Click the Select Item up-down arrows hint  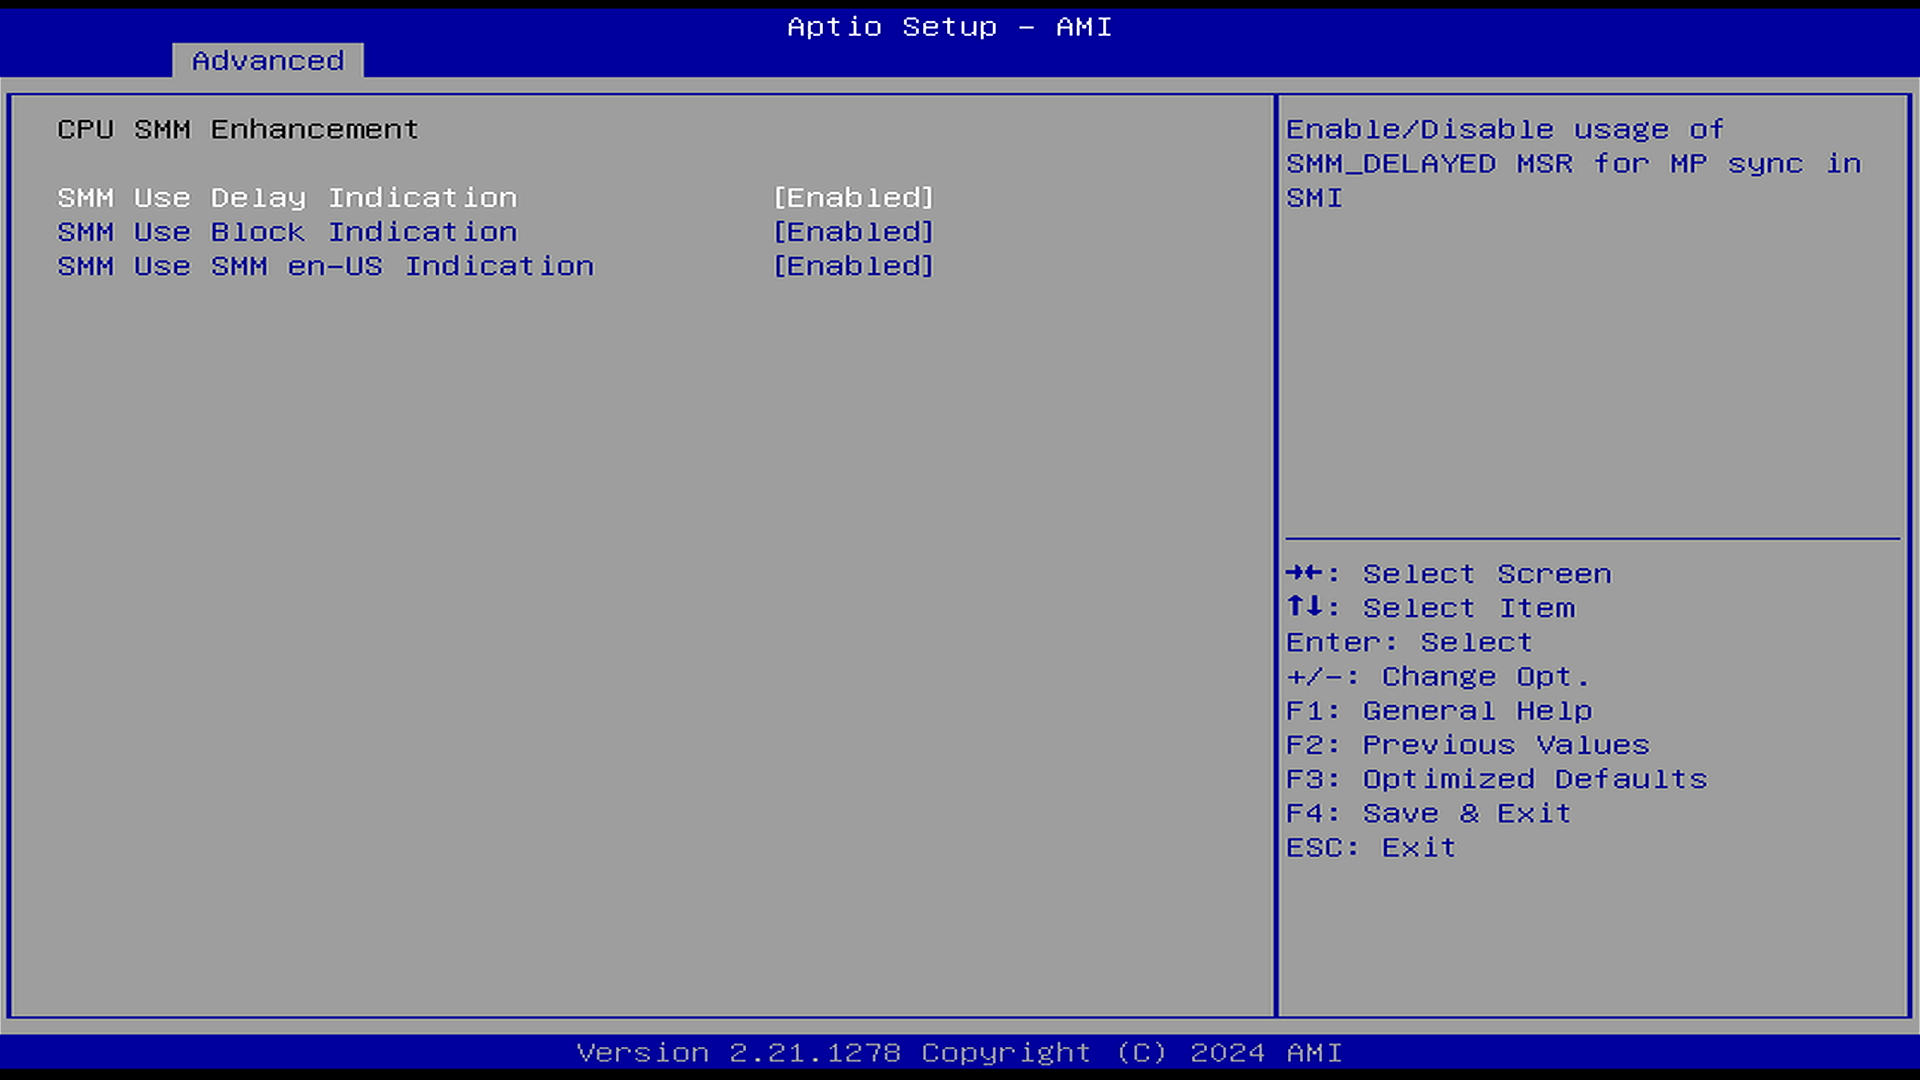coord(1430,608)
